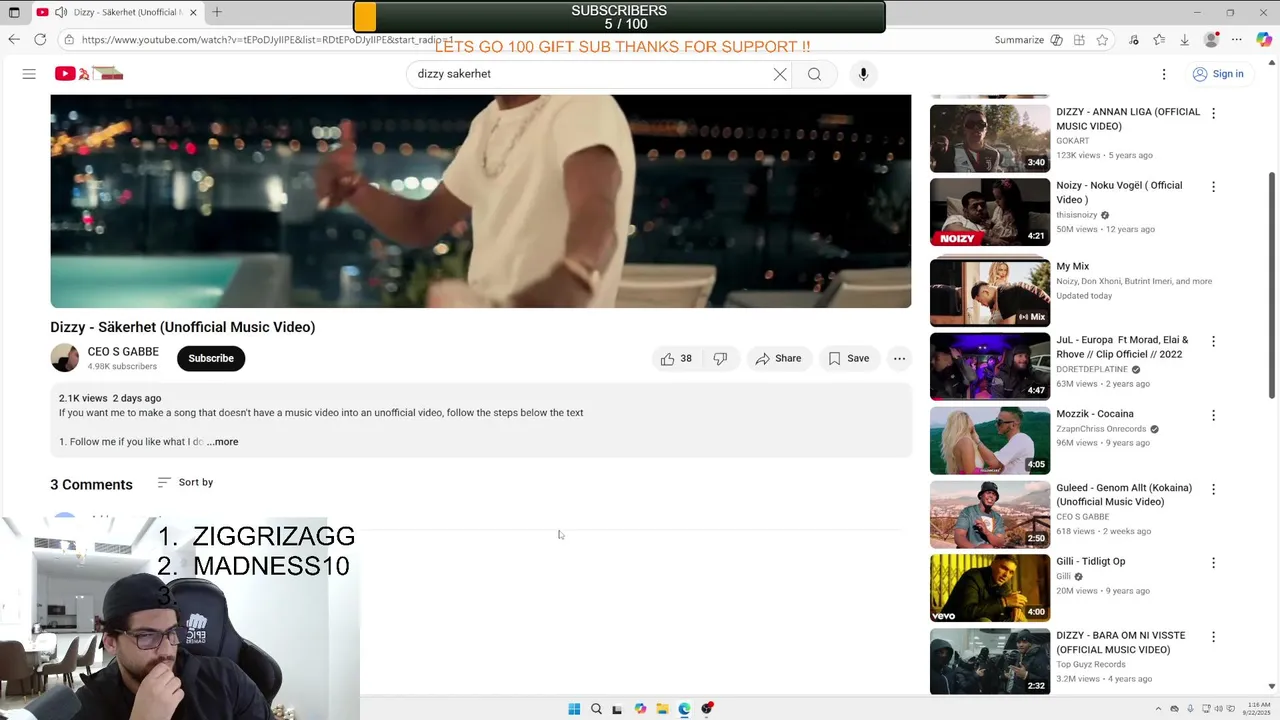This screenshot has width=1280, height=720.
Task: Open options for DIZZY - BARA OM NI VISSTE
Action: (x=1213, y=637)
